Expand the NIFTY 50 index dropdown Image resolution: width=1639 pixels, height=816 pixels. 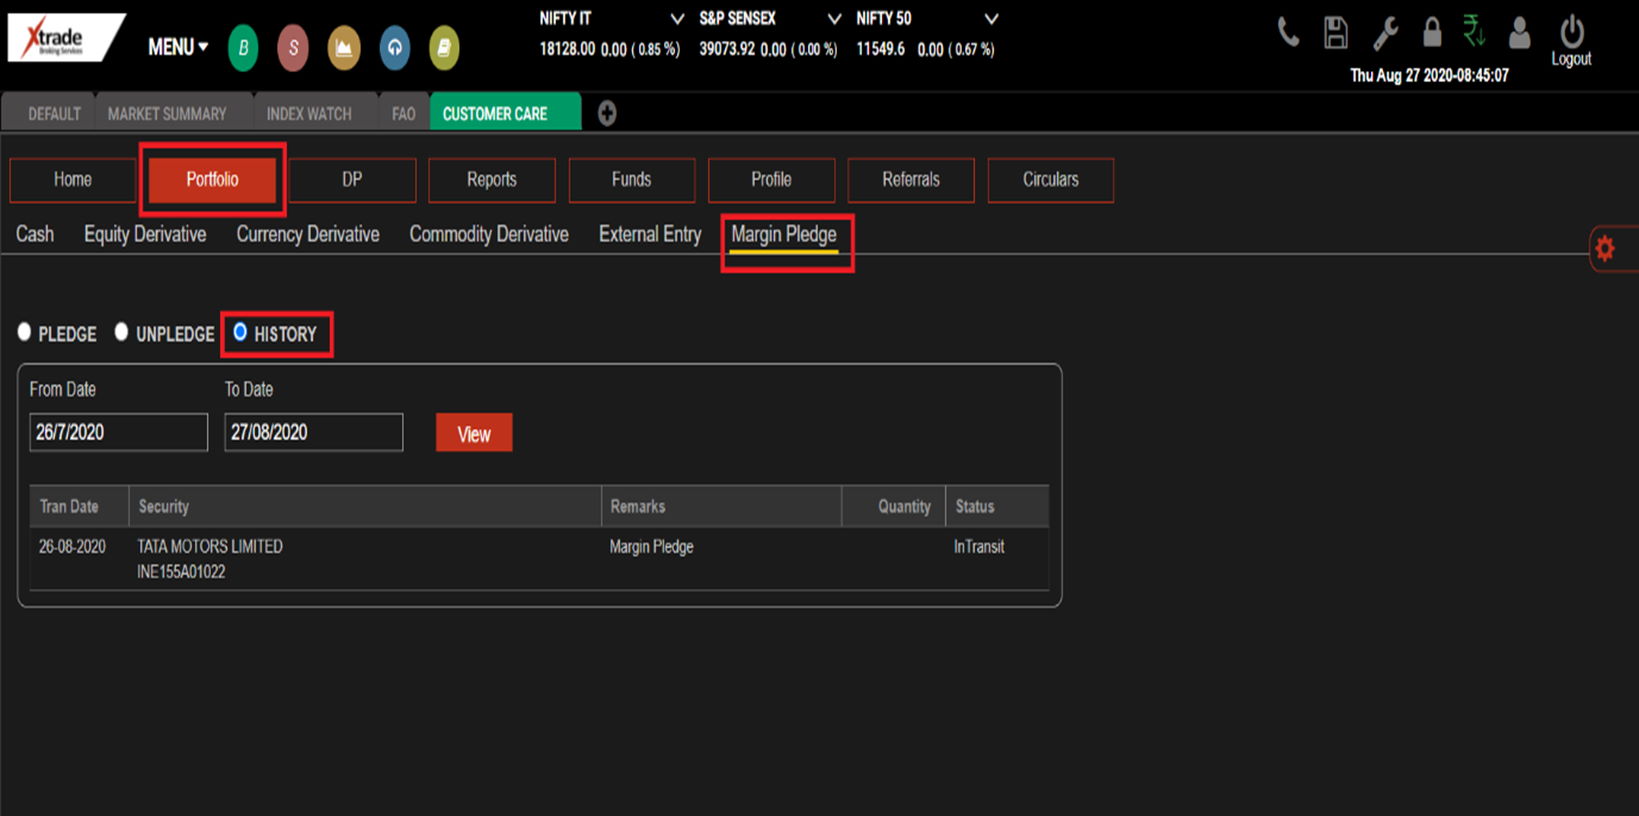991,19
